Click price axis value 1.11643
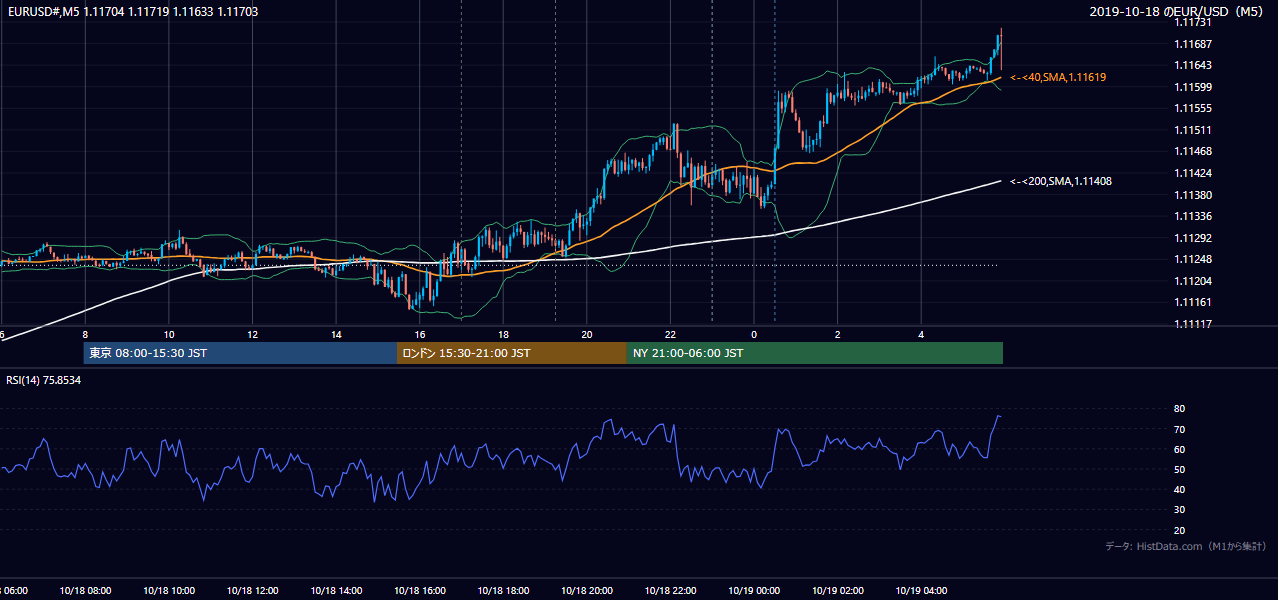Image resolution: width=1278 pixels, height=600 pixels. tap(1192, 65)
